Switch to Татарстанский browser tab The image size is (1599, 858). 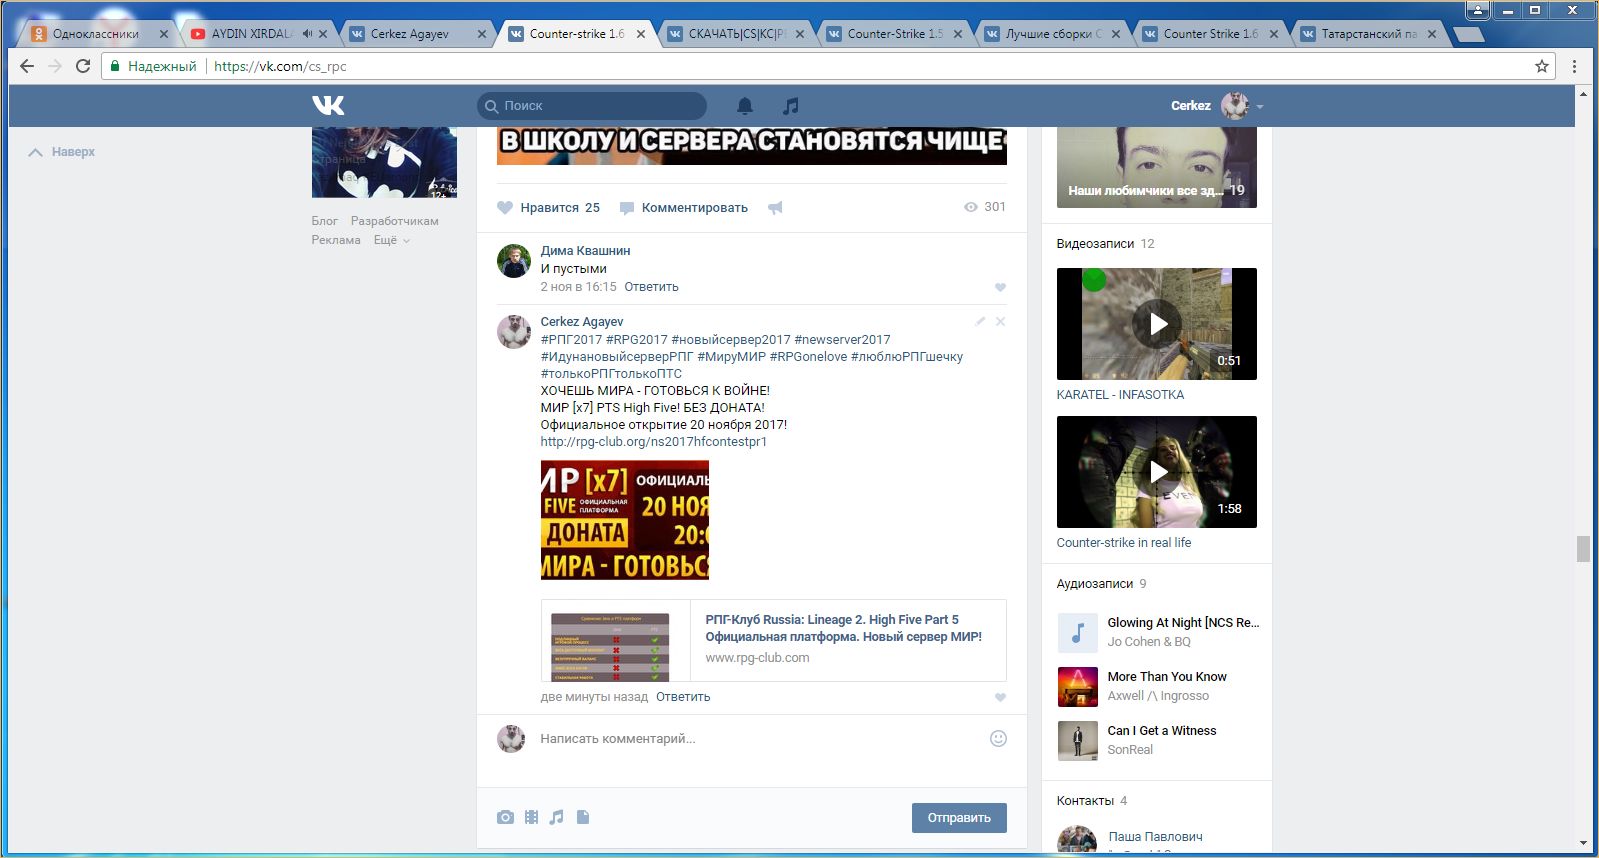1368,34
